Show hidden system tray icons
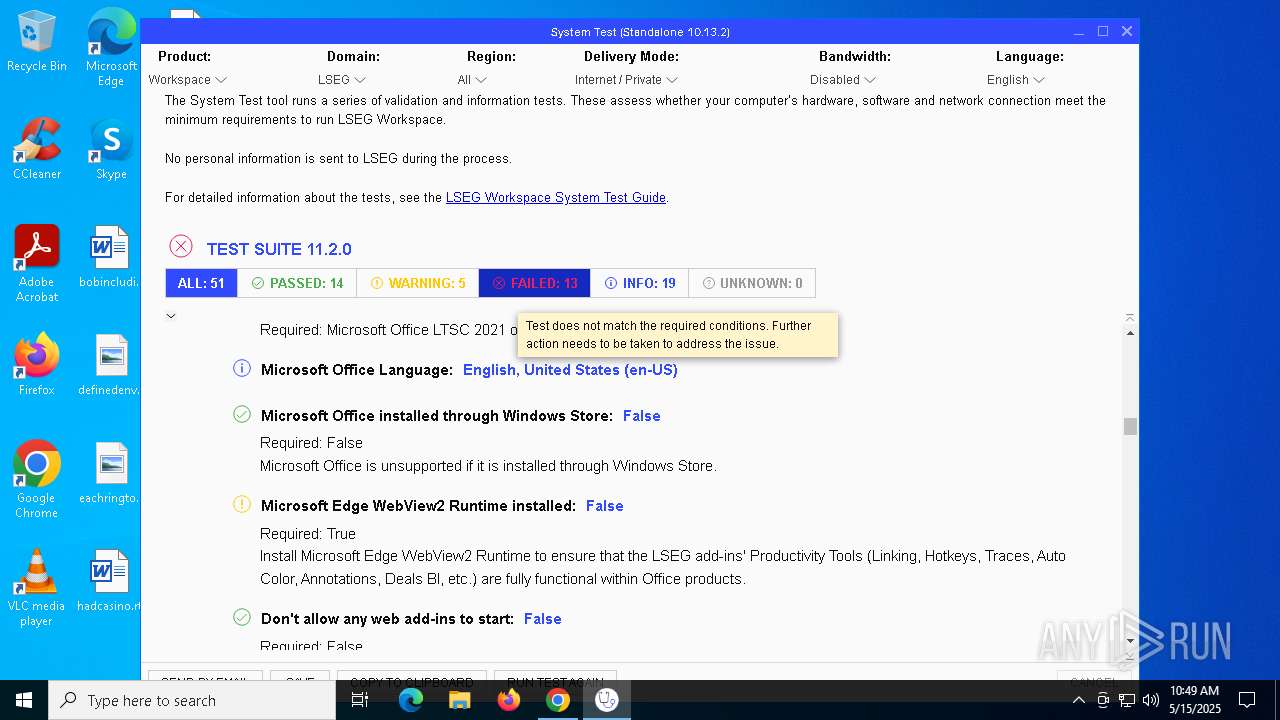 click(1079, 700)
